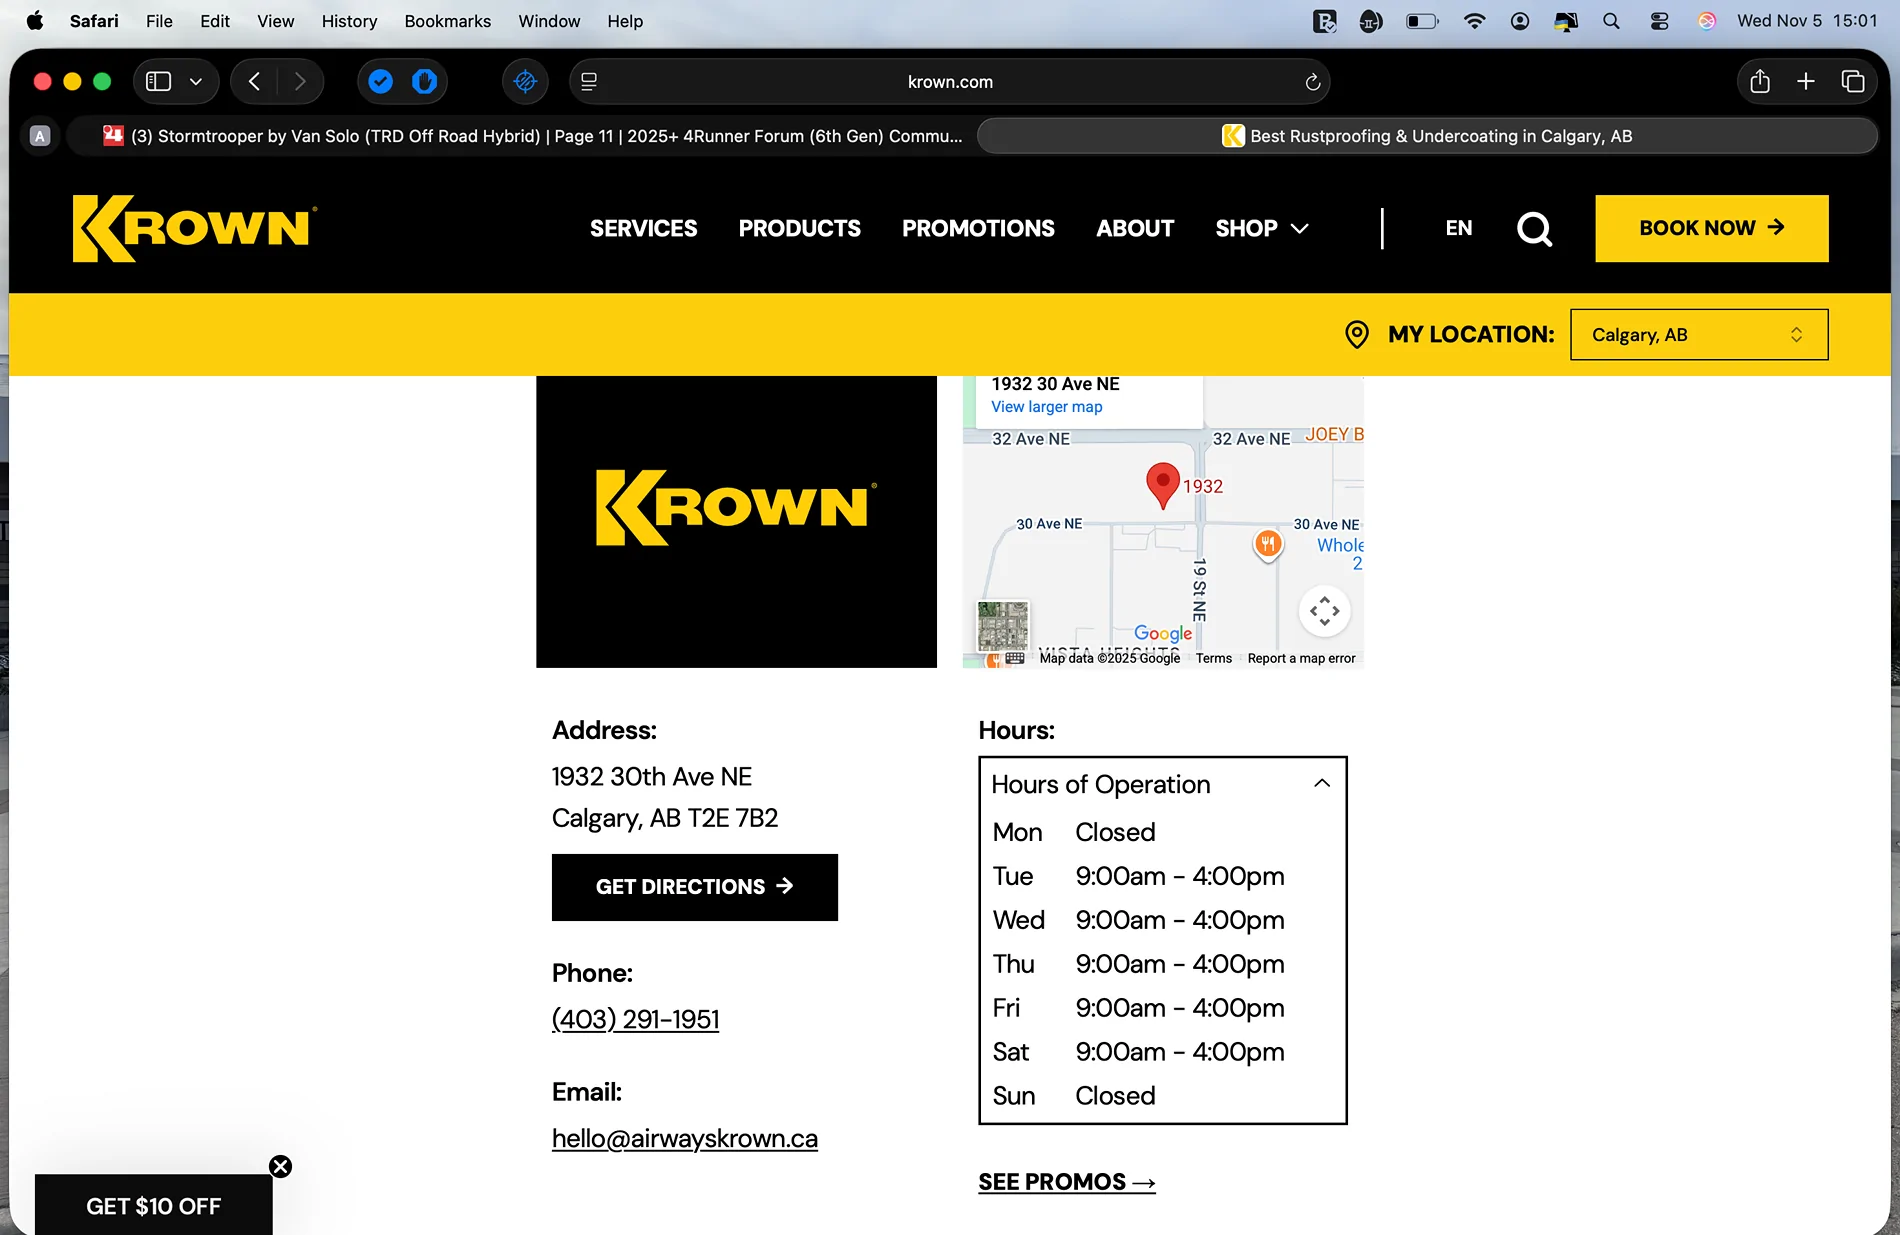This screenshot has width=1900, height=1235.
Task: Open the Promotions nav item
Action: 977,229
